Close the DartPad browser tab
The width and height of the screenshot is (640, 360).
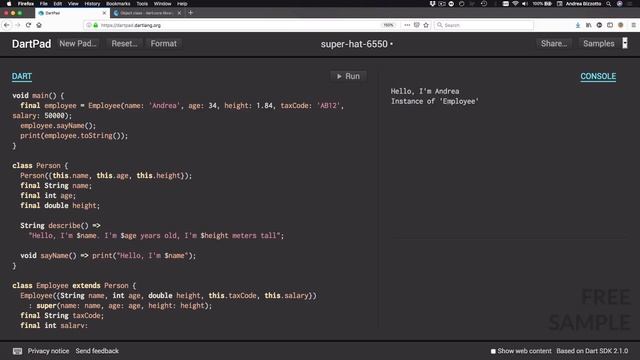pyautogui.click(x=104, y=13)
